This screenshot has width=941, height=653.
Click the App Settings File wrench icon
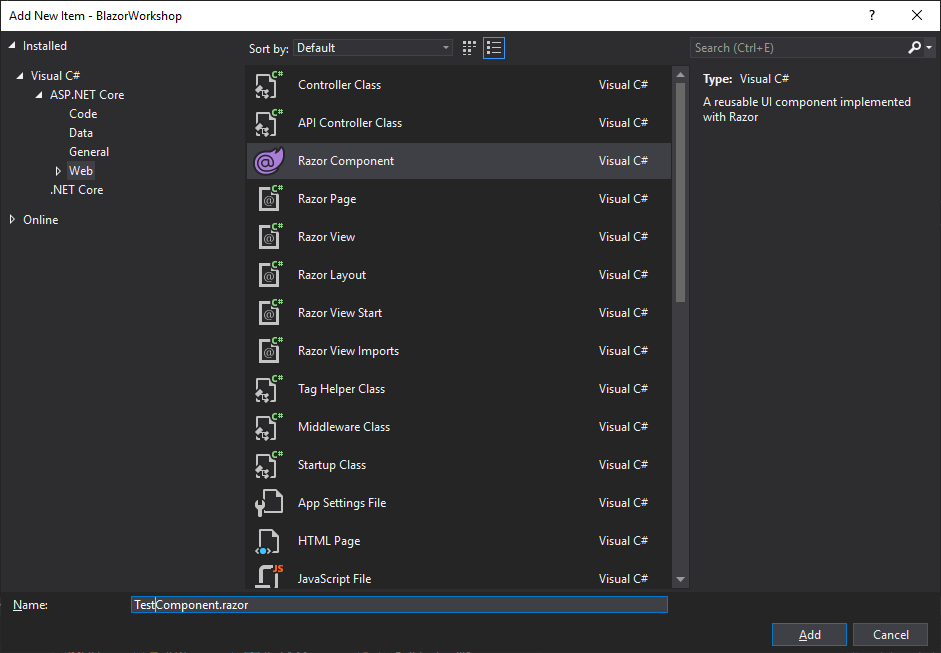pyautogui.click(x=268, y=503)
